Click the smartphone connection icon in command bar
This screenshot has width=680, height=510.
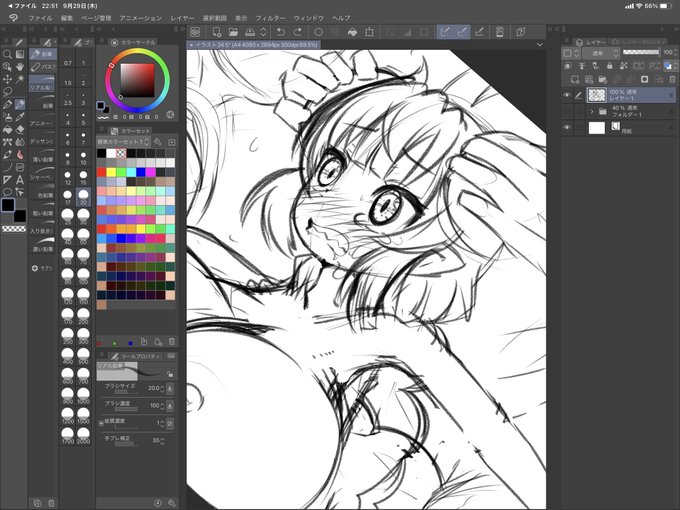(x=500, y=32)
